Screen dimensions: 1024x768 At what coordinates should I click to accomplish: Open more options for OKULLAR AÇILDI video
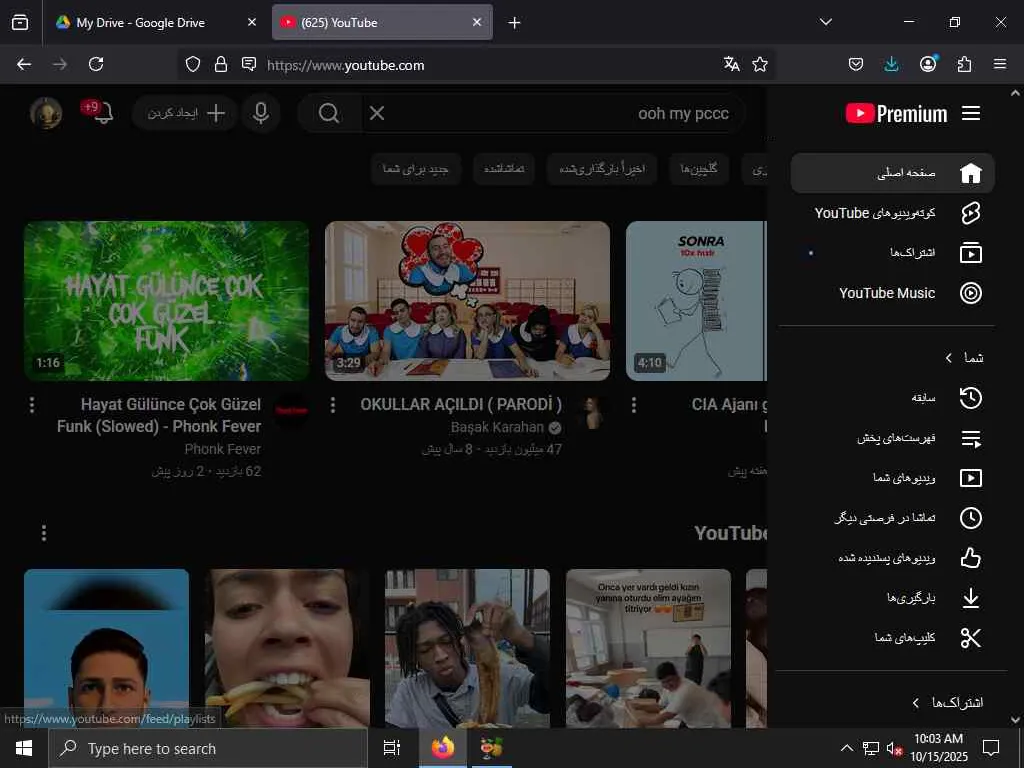coord(333,405)
